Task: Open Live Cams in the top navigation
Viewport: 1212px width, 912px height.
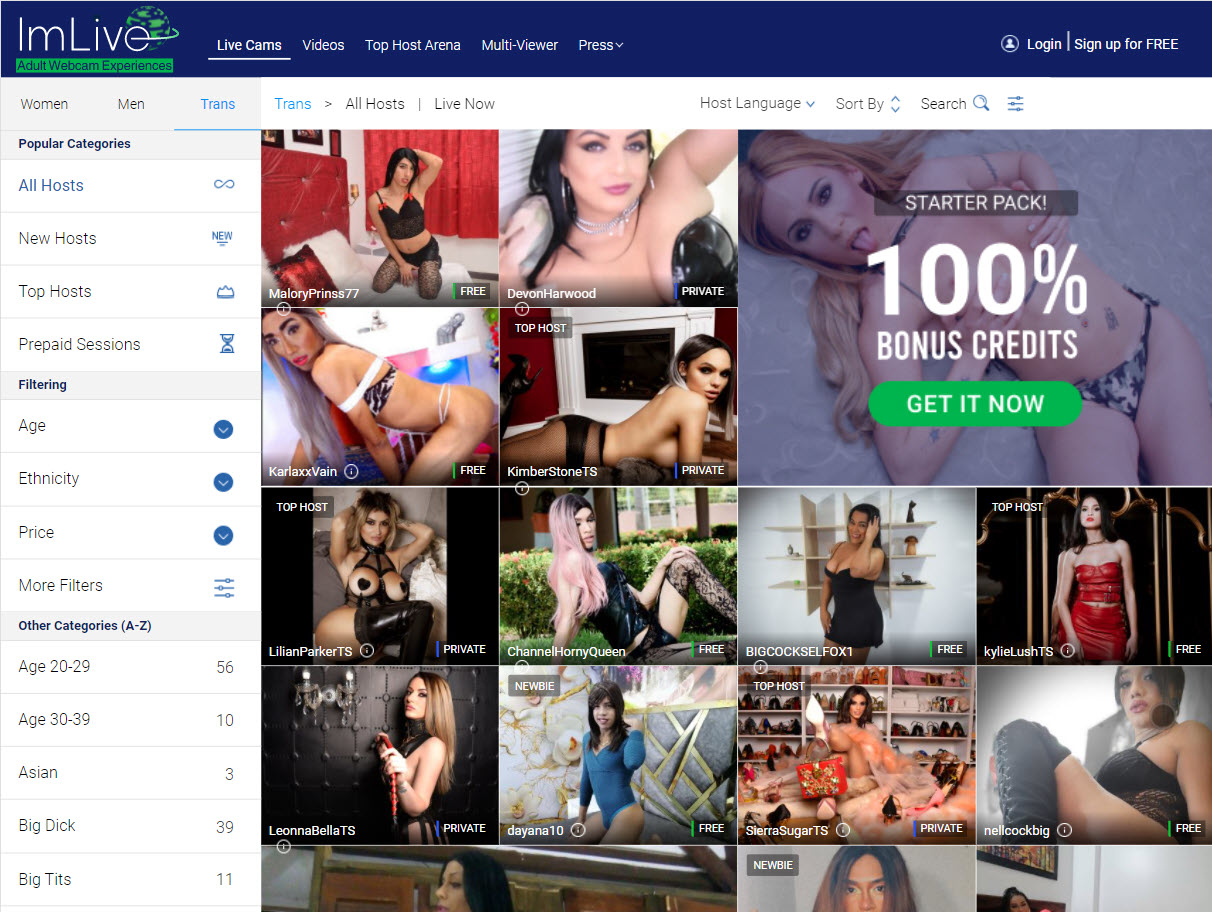Action: (249, 45)
